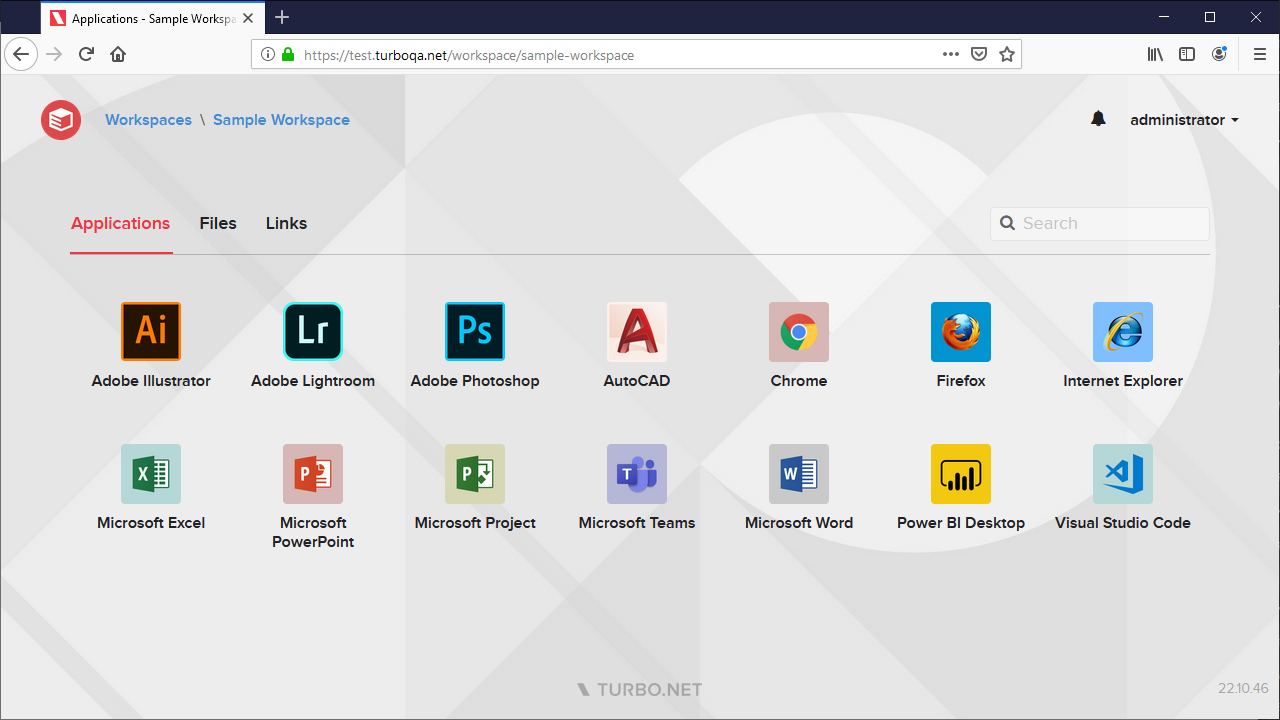This screenshot has height=720, width=1280.
Task: Switch to the Links tab
Action: pyautogui.click(x=286, y=224)
